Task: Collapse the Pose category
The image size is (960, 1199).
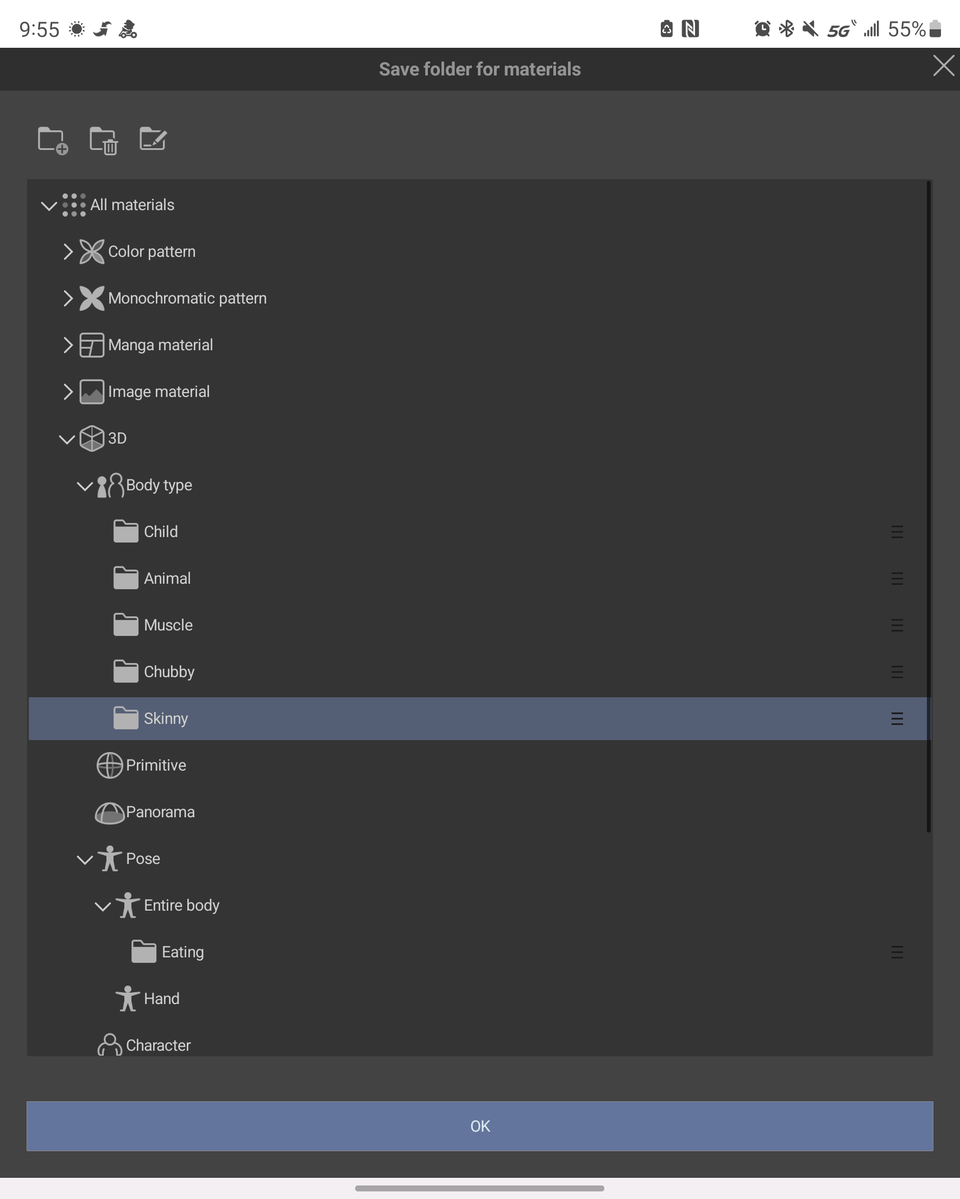Action: pyautogui.click(x=85, y=859)
